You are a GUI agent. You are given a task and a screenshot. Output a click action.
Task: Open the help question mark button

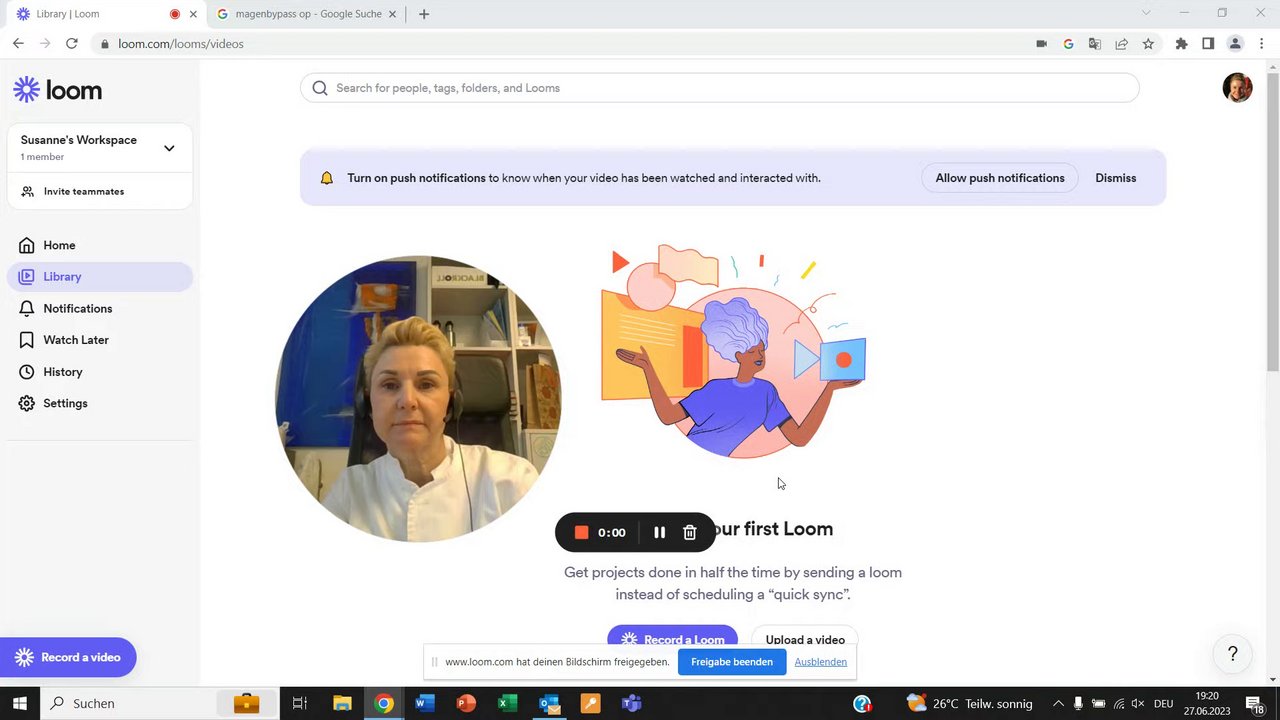pyautogui.click(x=1232, y=654)
